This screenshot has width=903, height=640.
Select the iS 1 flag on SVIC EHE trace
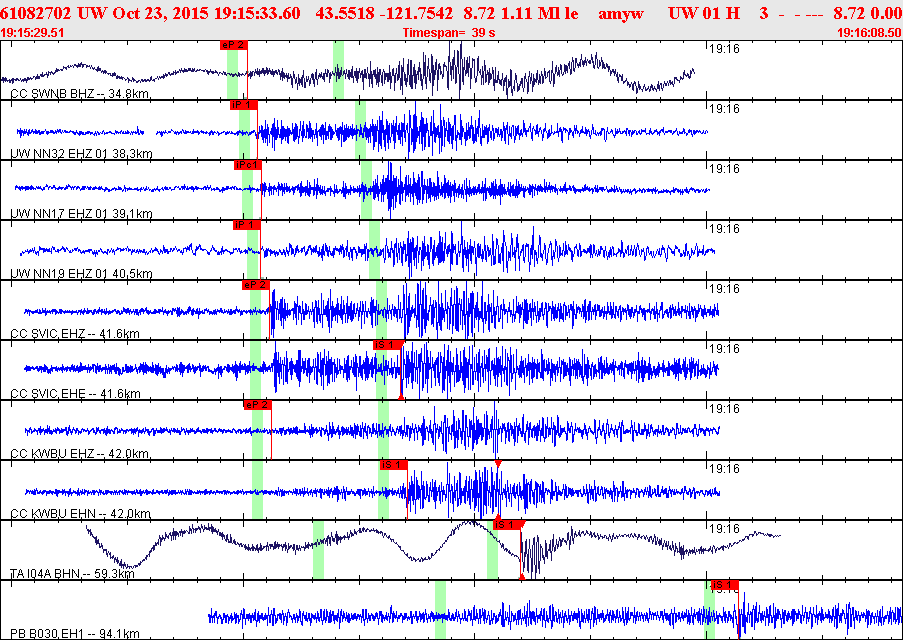(x=386, y=344)
